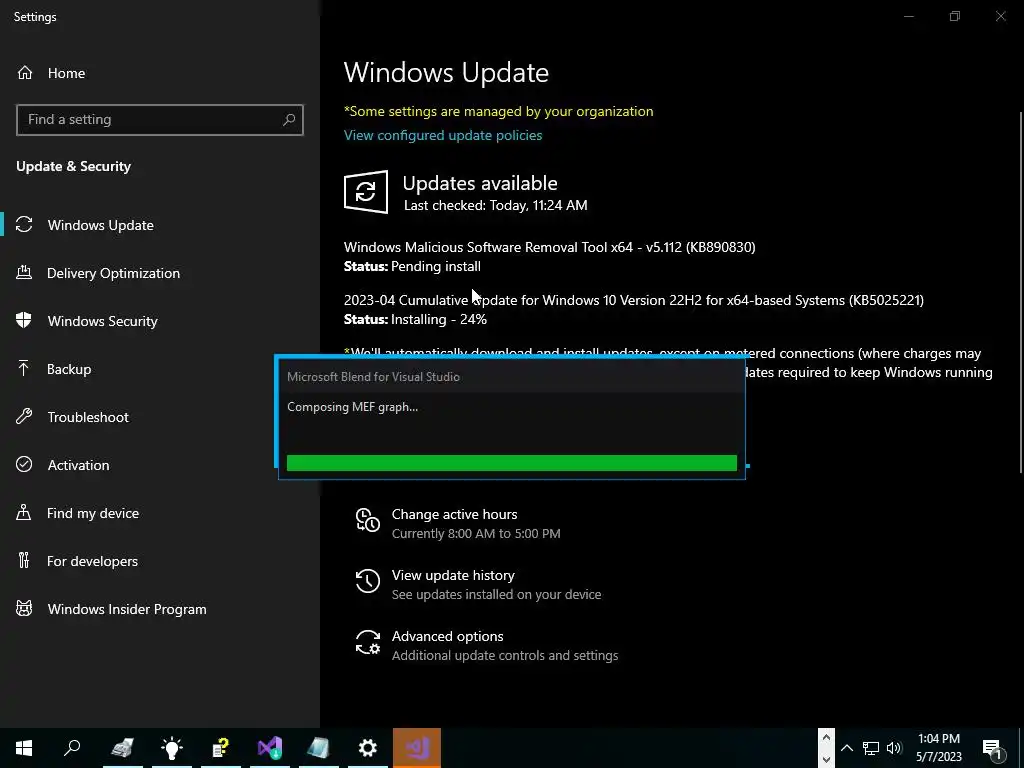Click the Delivery Optimization icon
The height and width of the screenshot is (768, 1024).
[x=24, y=272]
